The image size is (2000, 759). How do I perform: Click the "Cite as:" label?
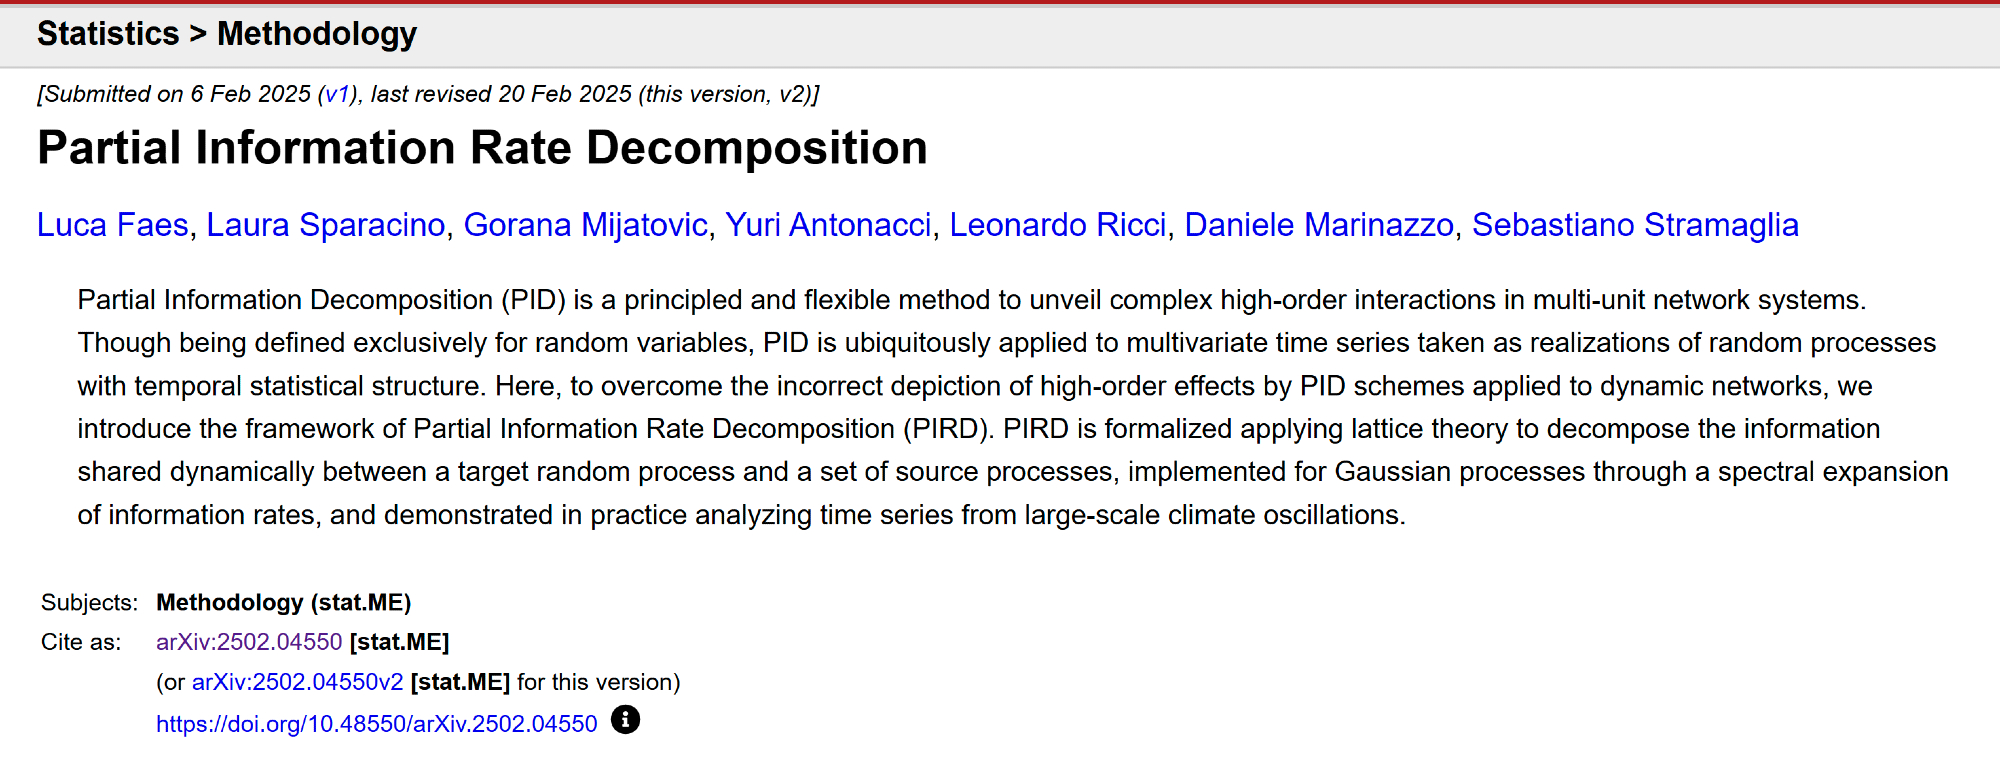click(81, 642)
